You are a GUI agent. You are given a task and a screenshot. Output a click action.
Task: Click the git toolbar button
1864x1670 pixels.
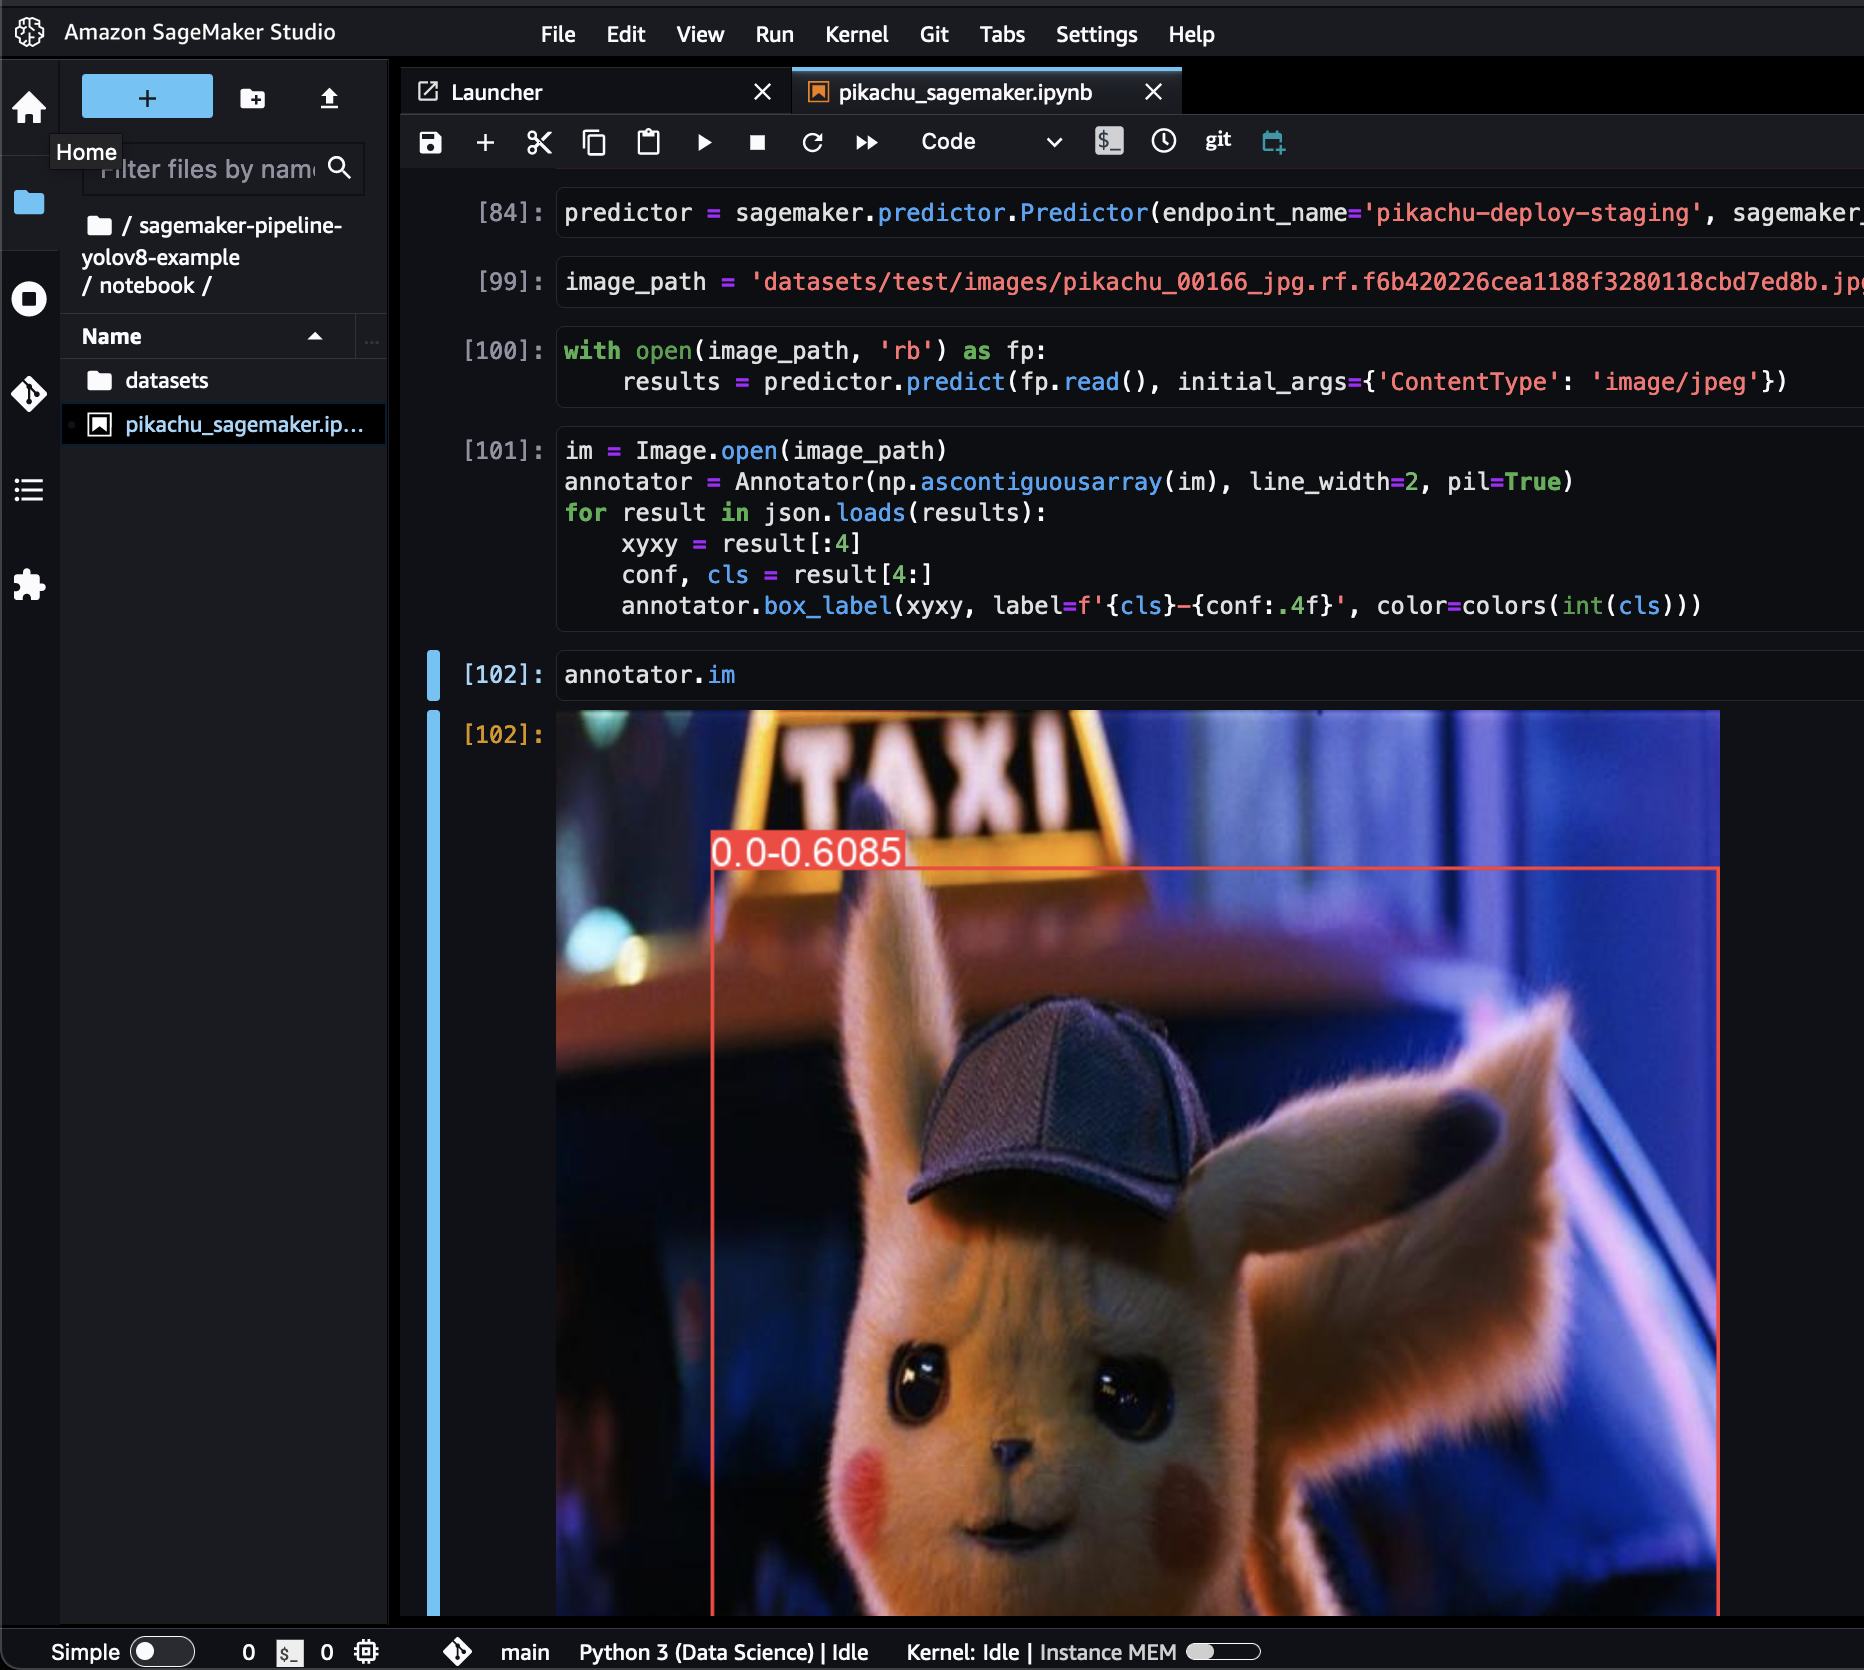coord(1218,140)
